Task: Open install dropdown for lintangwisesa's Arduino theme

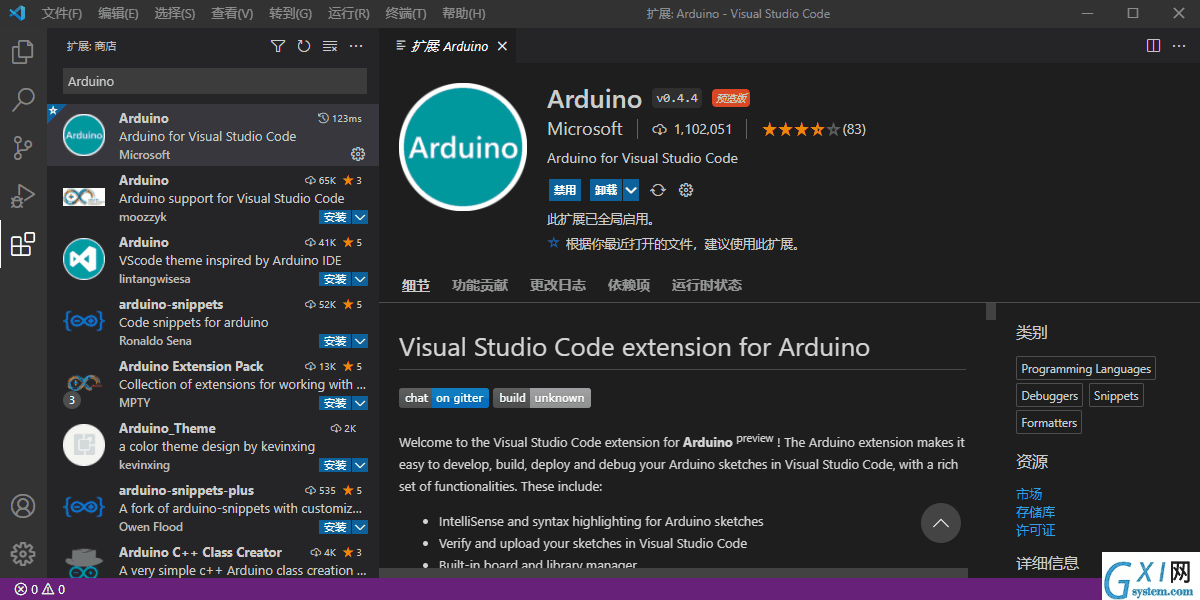Action: 360,279
